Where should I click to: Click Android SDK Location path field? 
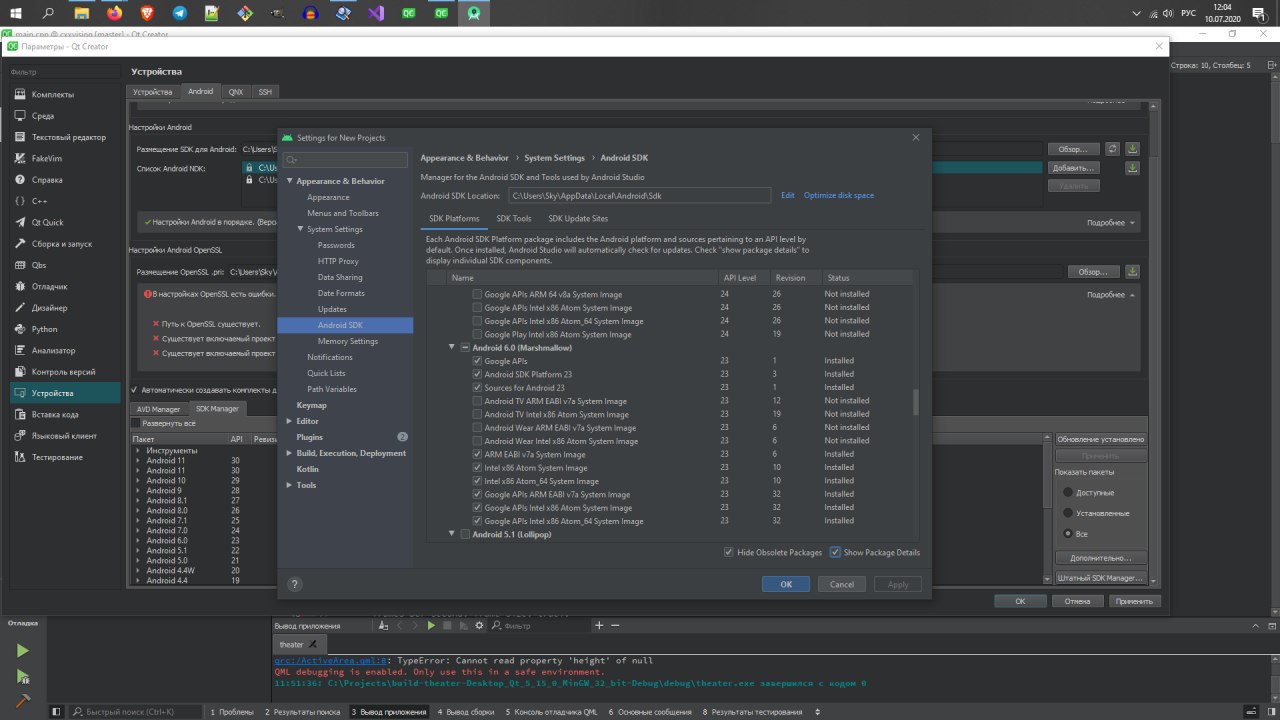(x=640, y=195)
